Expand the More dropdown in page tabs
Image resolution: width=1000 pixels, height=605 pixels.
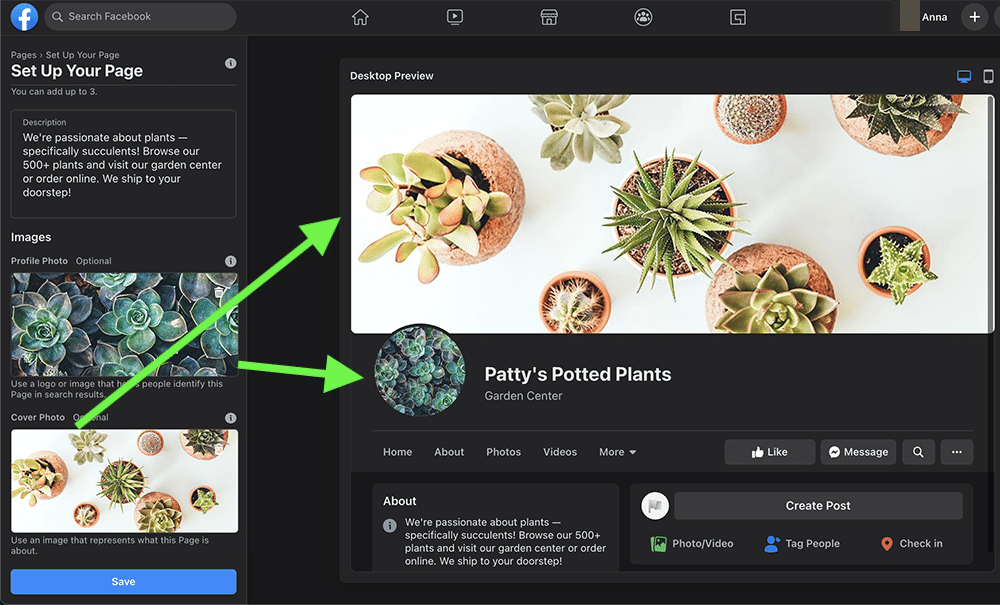tap(617, 452)
